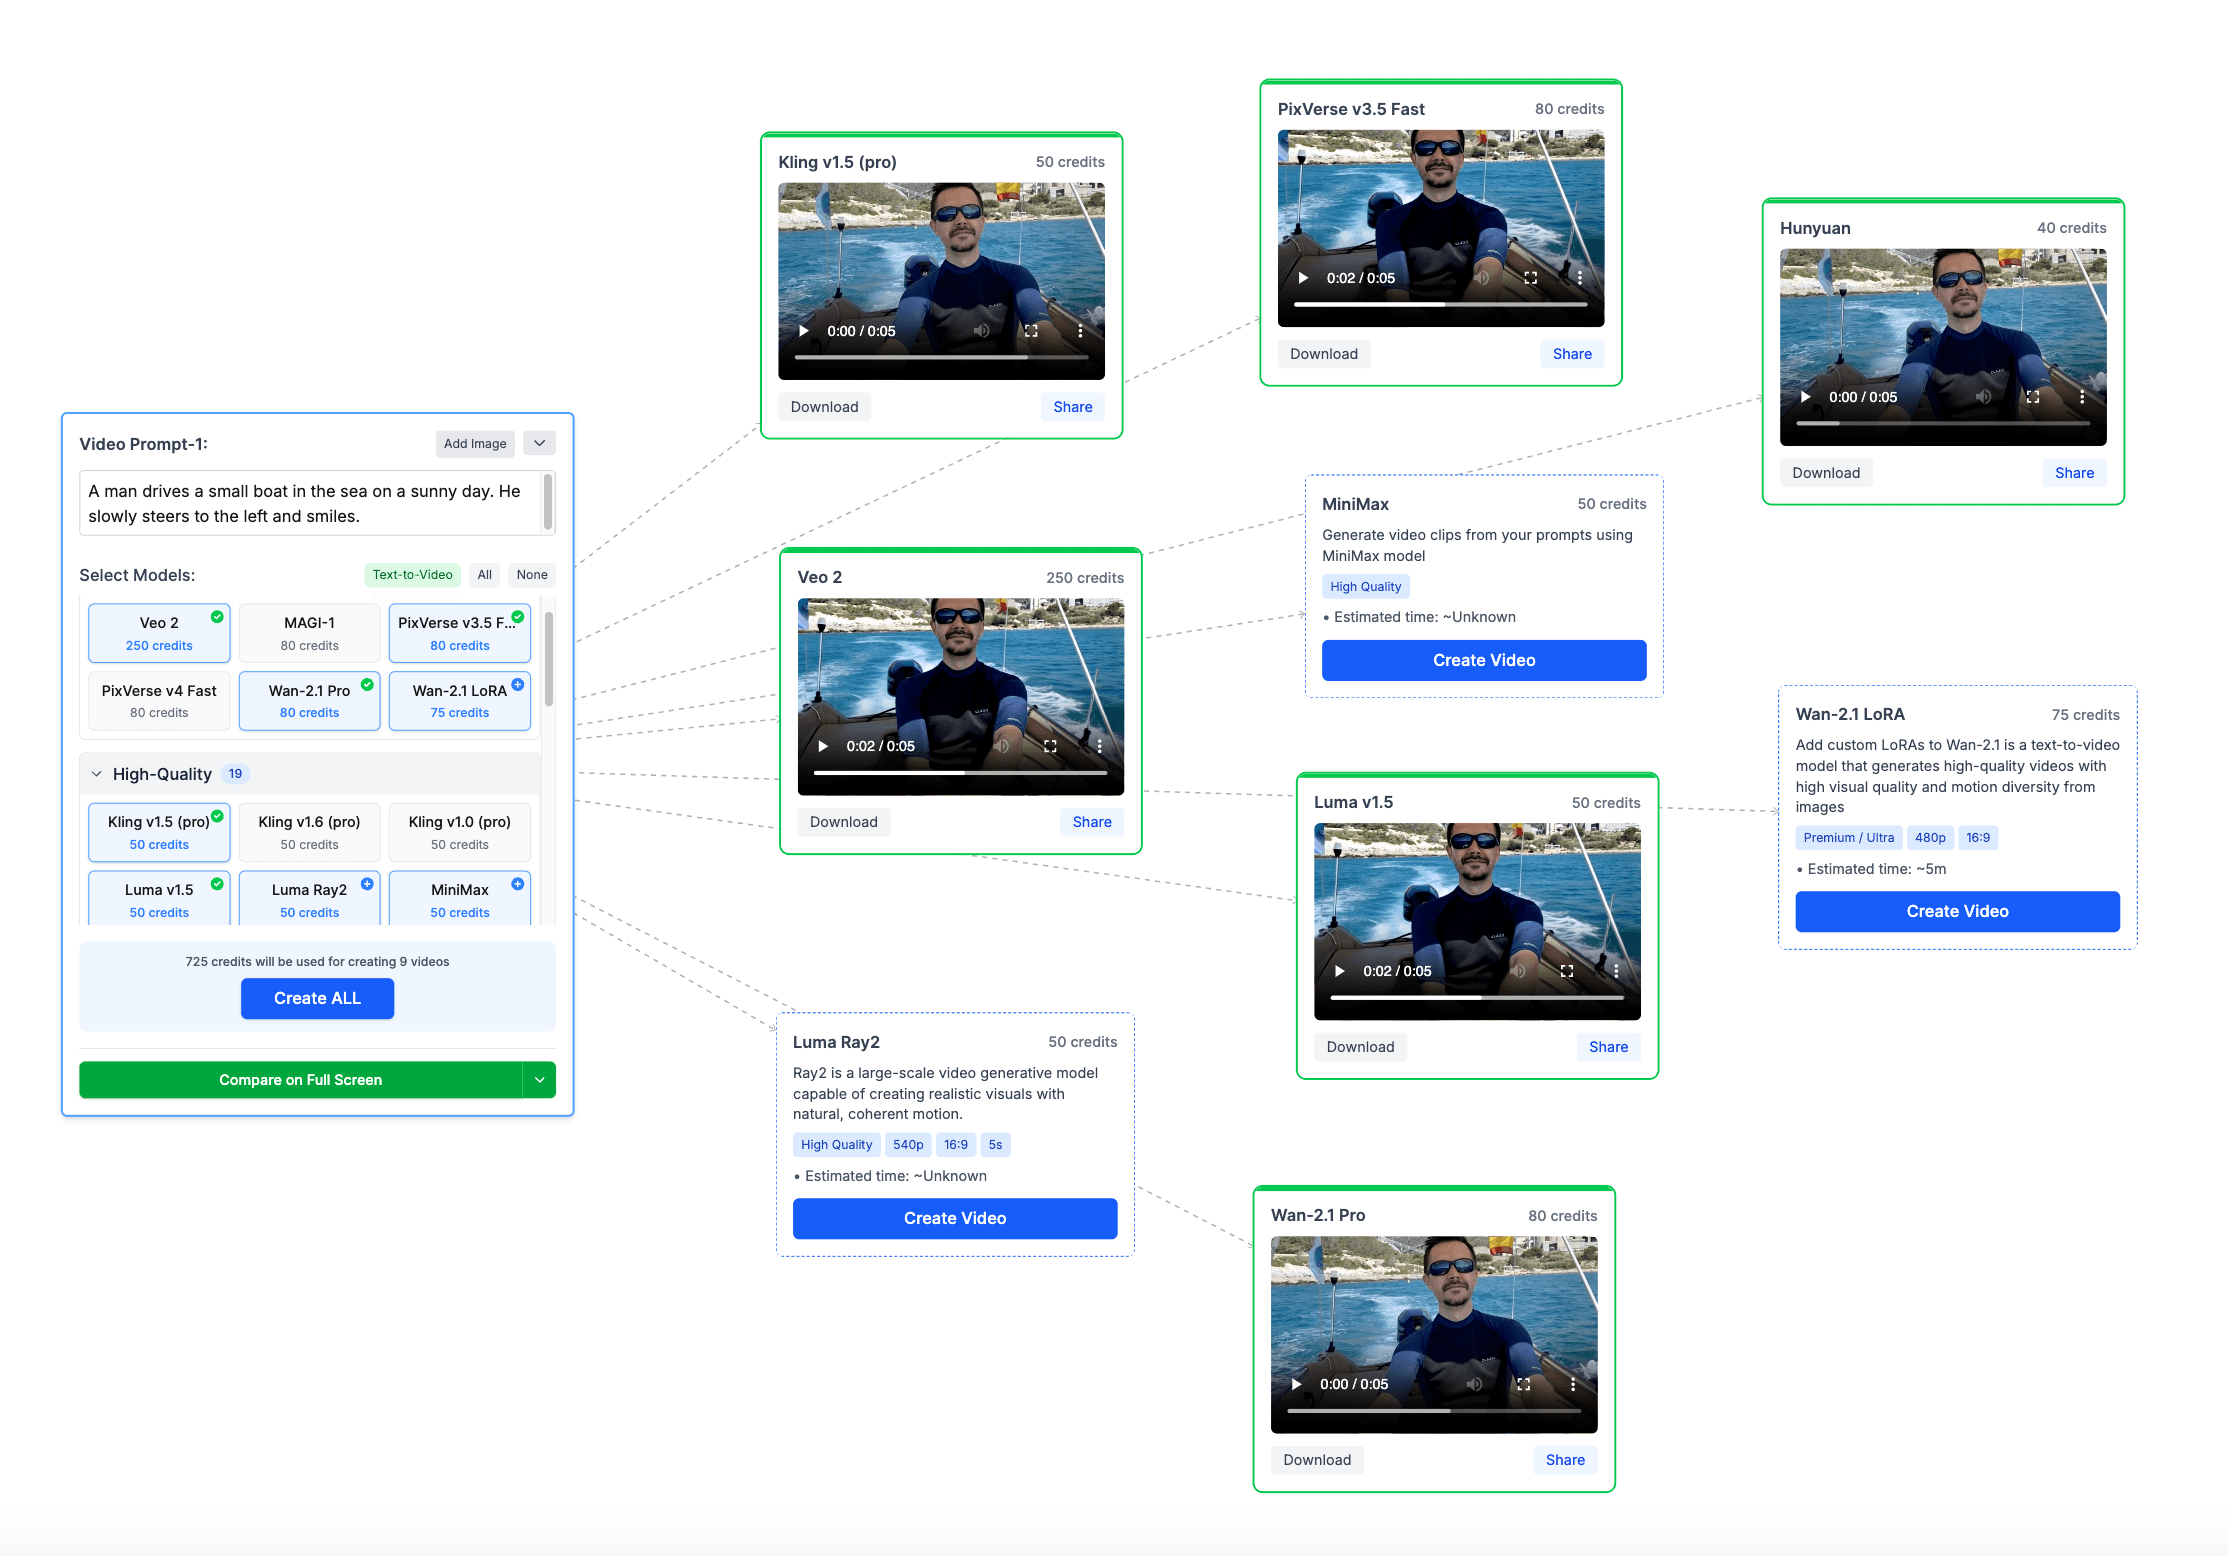Play the PixVerse v3.5 Fast video
Image resolution: width=2228 pixels, height=1556 pixels.
pyautogui.click(x=1303, y=278)
